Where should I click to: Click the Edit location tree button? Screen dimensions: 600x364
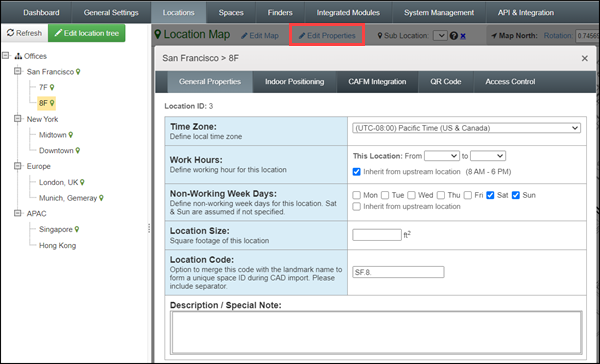click(87, 33)
